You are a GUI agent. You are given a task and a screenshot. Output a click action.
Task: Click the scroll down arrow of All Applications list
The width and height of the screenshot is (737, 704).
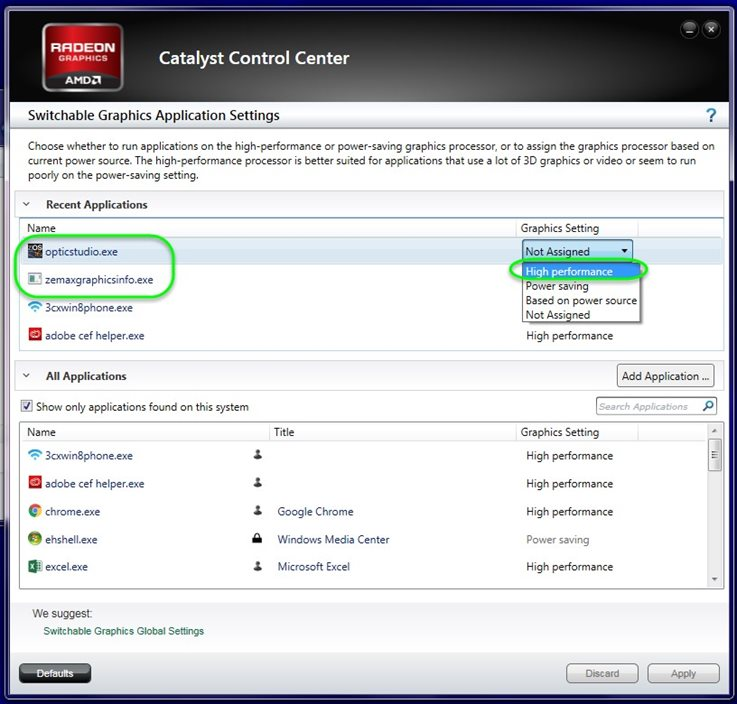coord(714,579)
